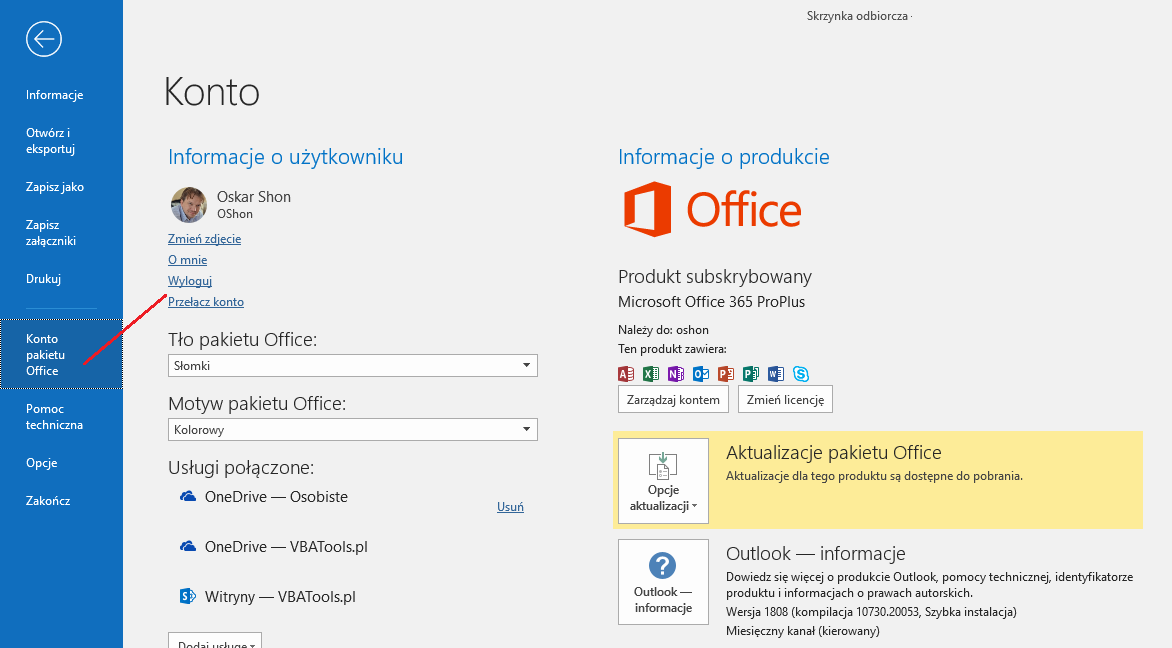Click the Zarządzaj kontem button
The width and height of the screenshot is (1172, 648).
pyautogui.click(x=673, y=399)
